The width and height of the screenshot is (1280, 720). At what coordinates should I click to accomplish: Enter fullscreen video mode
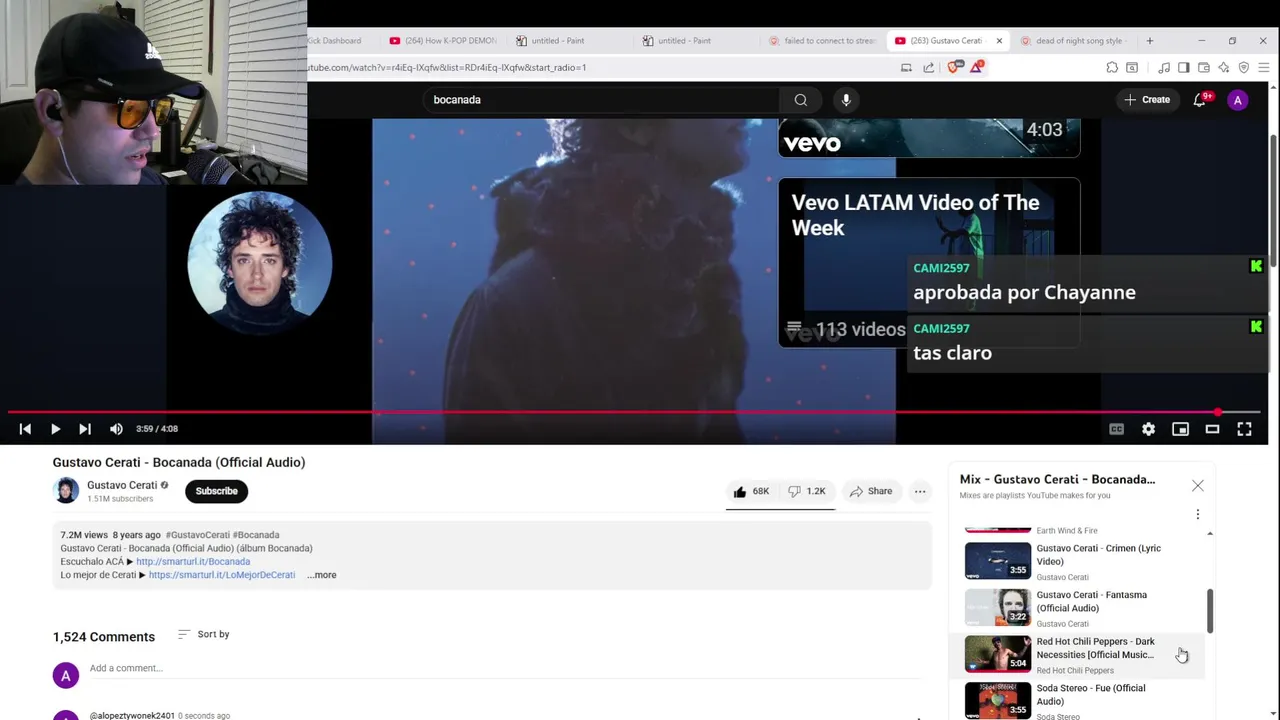pos(1244,429)
